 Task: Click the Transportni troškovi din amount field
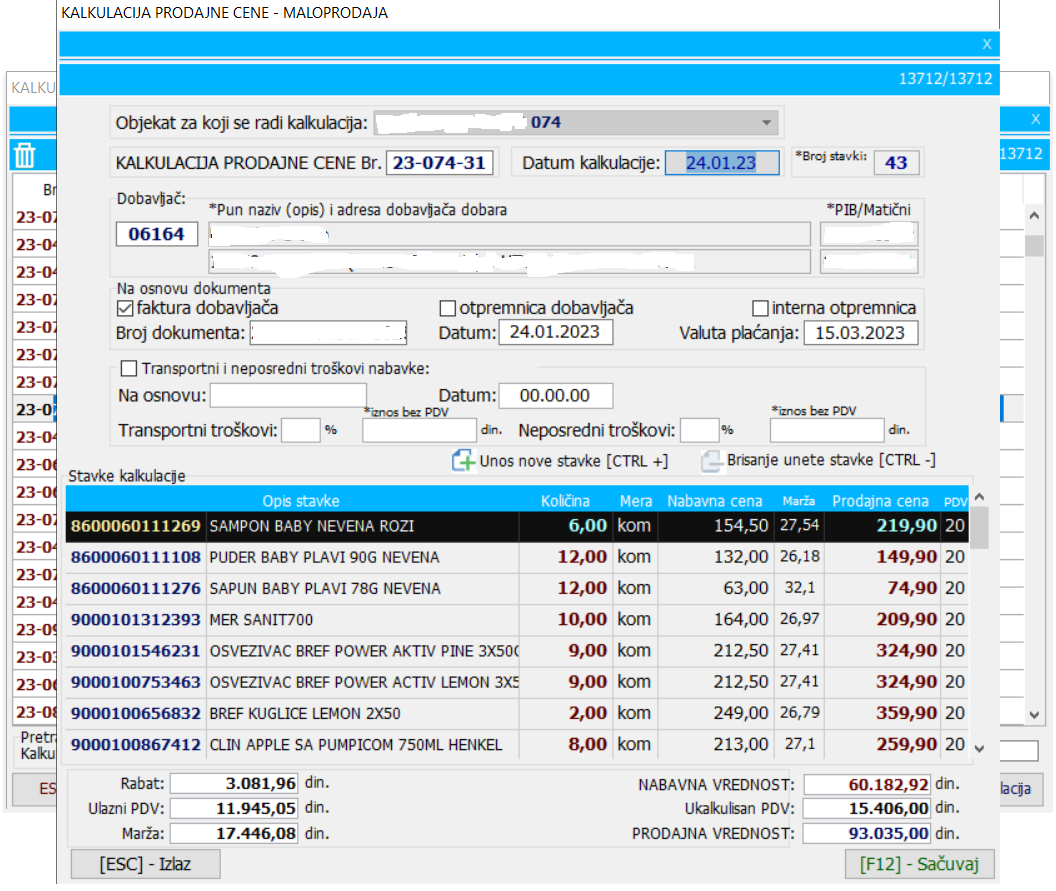[x=420, y=430]
